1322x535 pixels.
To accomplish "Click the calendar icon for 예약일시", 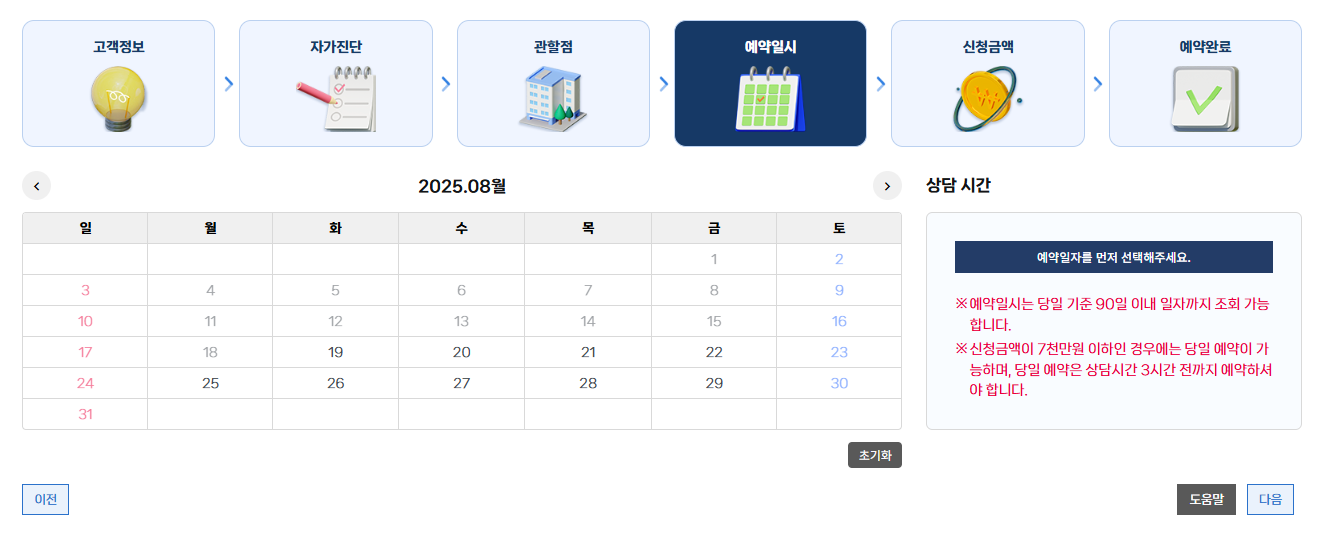I will 770,100.
